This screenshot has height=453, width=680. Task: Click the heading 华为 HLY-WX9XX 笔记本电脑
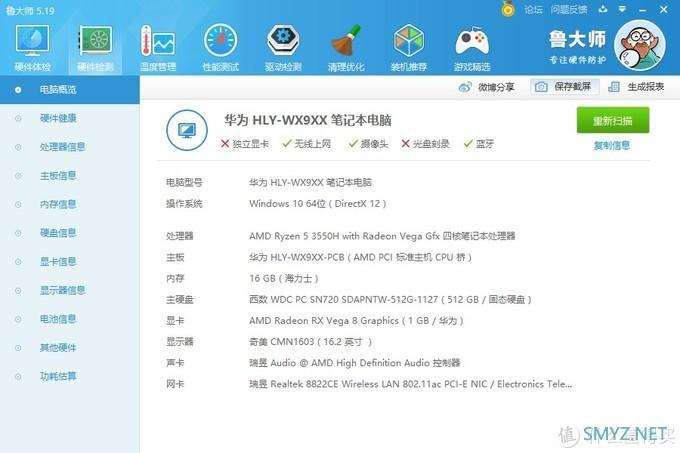click(x=307, y=120)
